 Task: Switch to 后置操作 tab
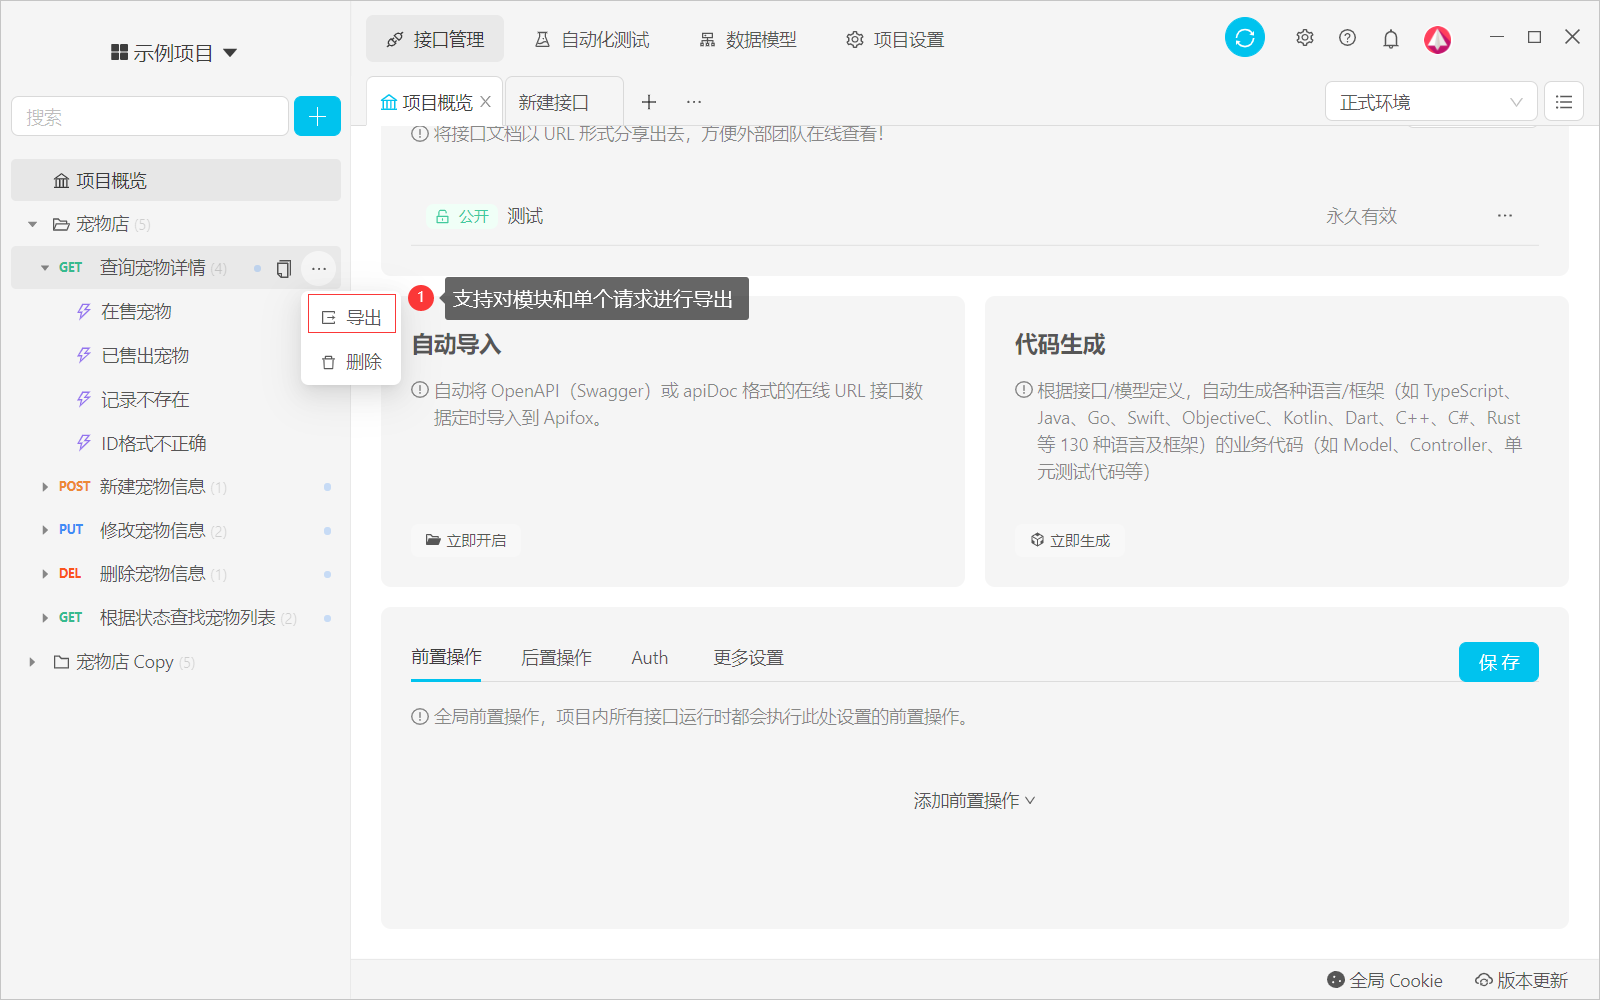tap(556, 657)
